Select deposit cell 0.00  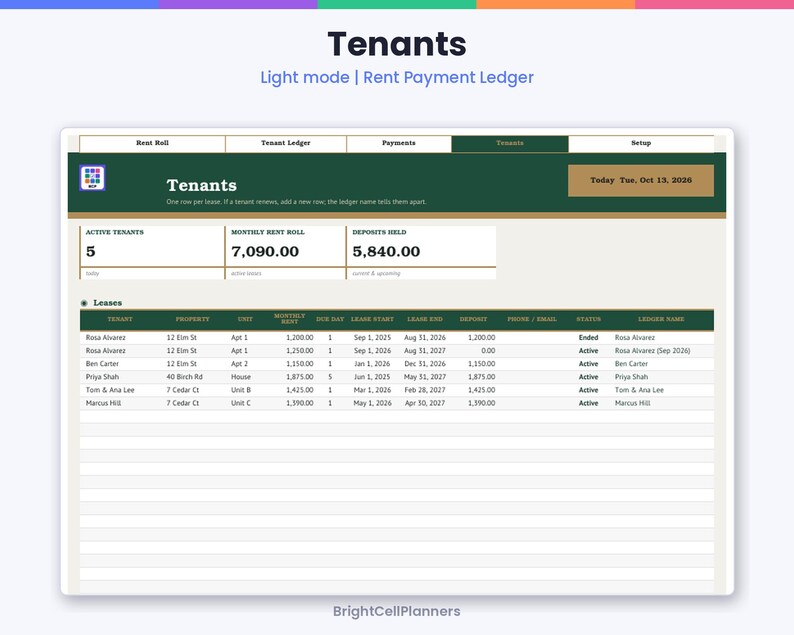click(x=488, y=351)
